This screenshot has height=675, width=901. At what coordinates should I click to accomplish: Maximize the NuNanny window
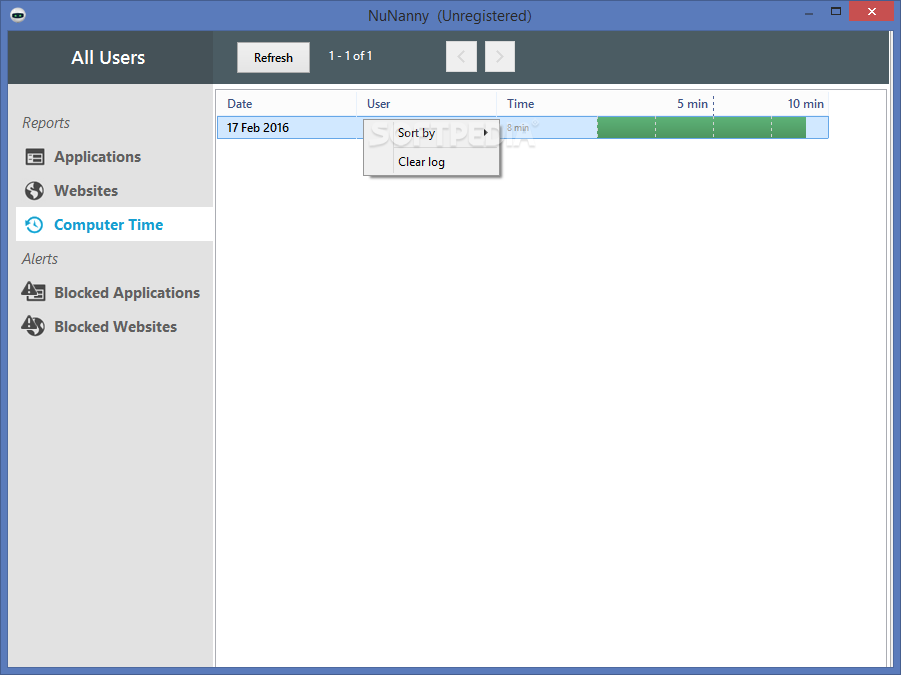[x=836, y=11]
